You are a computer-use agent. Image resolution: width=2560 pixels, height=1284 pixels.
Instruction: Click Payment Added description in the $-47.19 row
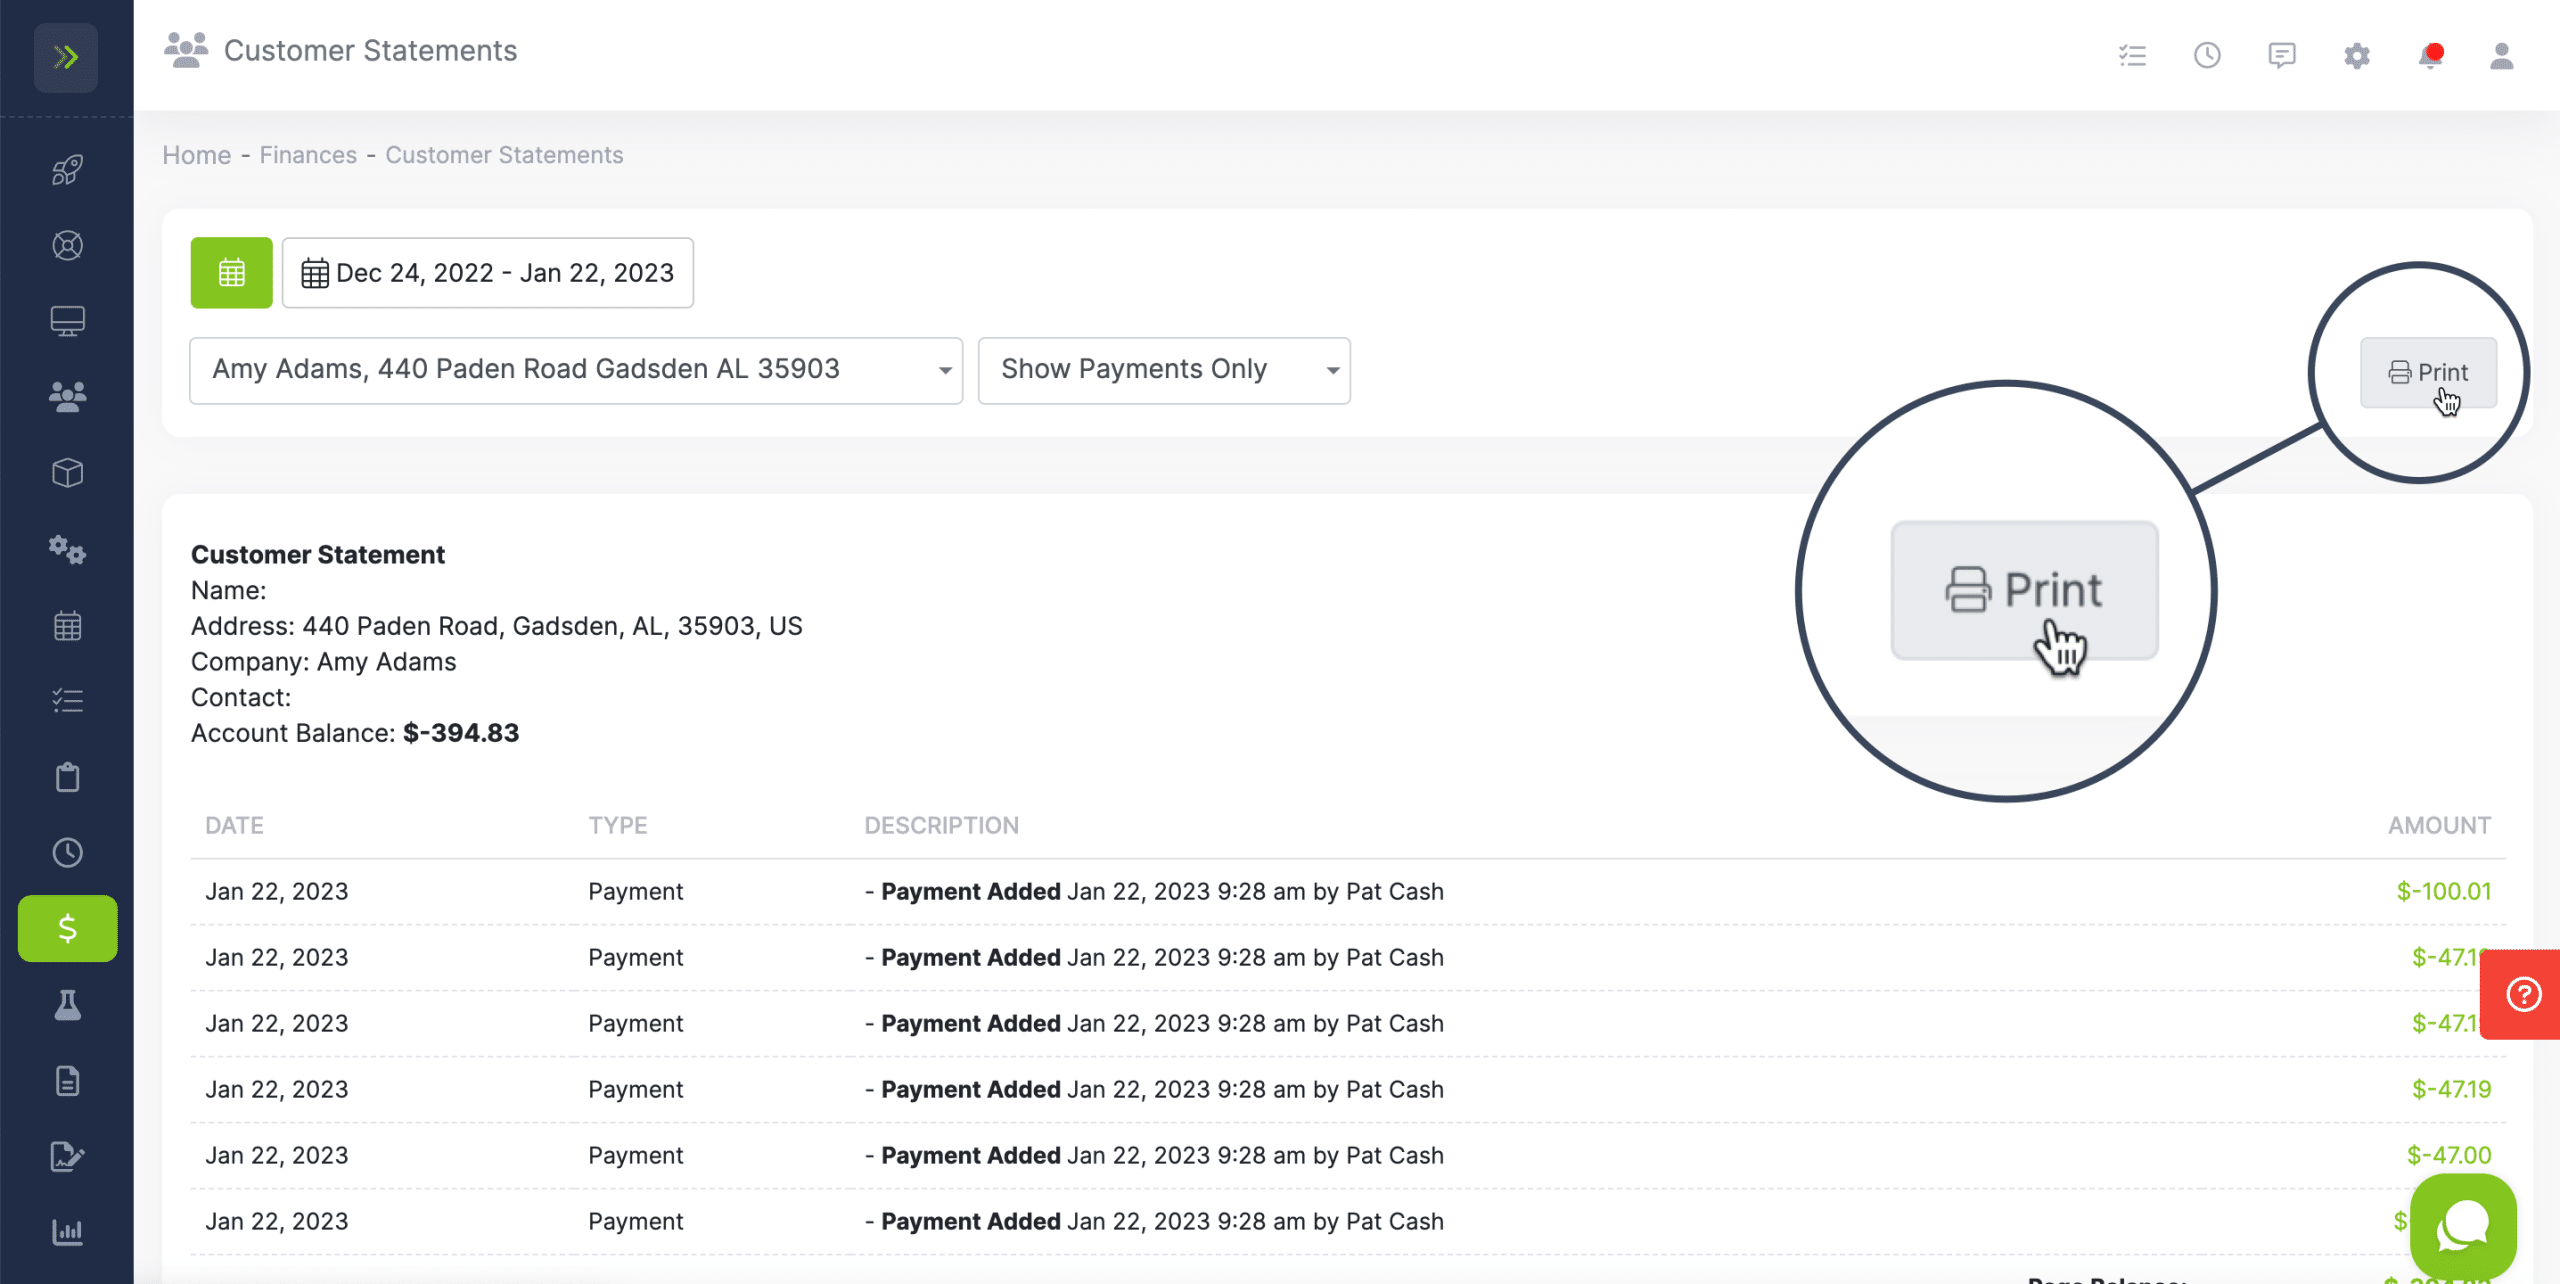(x=1154, y=1089)
